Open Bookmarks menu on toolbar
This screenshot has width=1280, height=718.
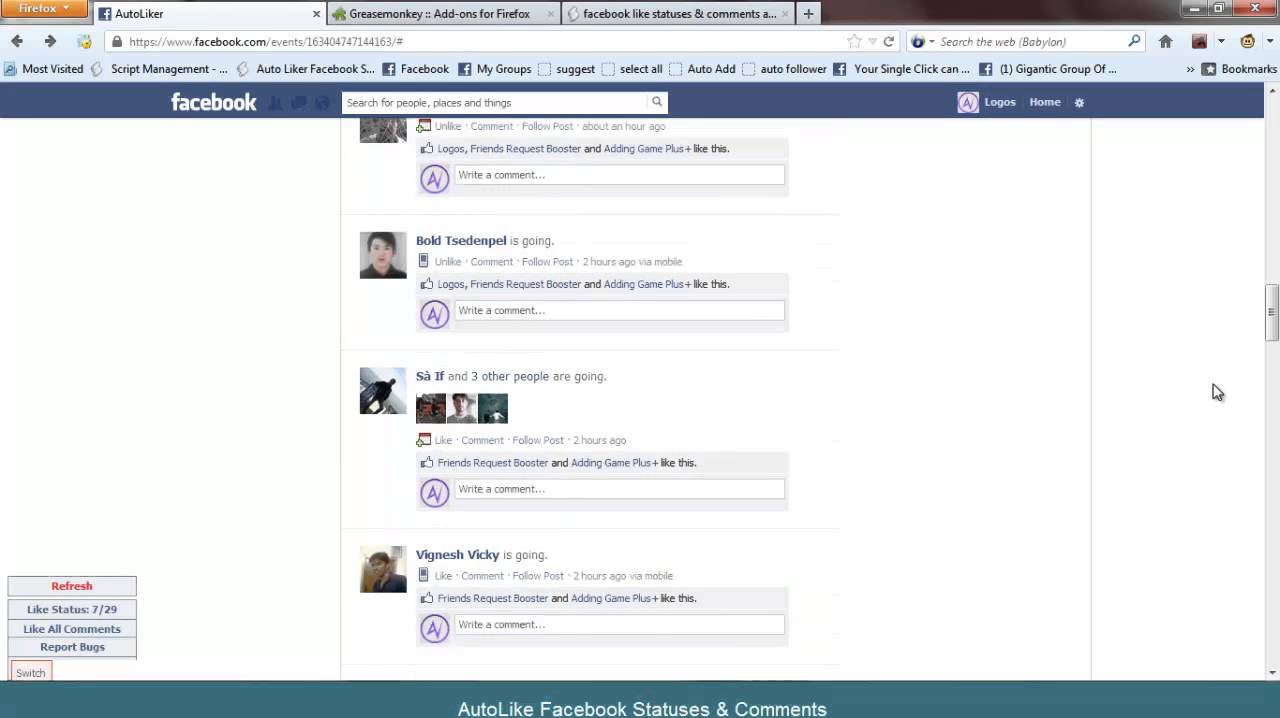pos(1239,69)
